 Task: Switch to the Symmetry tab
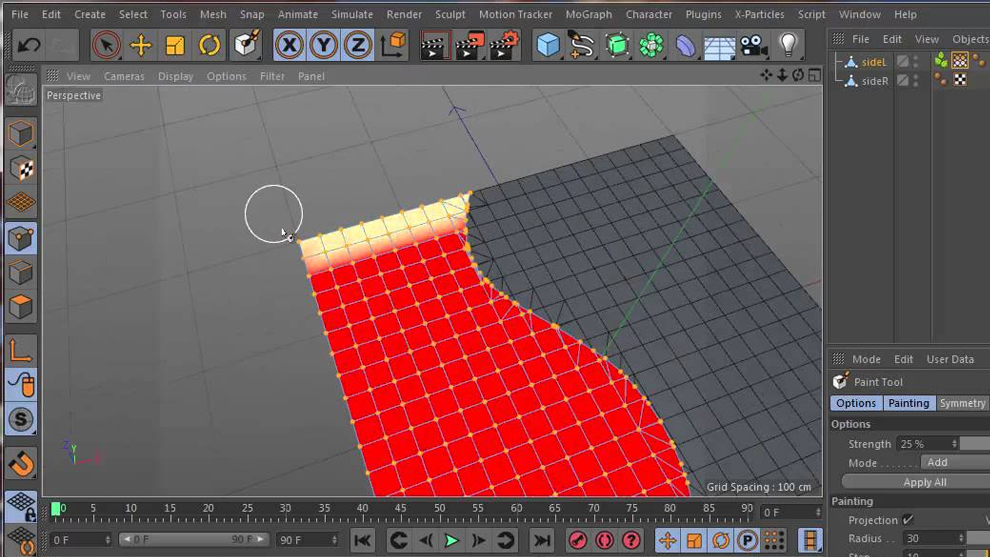pyautogui.click(x=962, y=403)
